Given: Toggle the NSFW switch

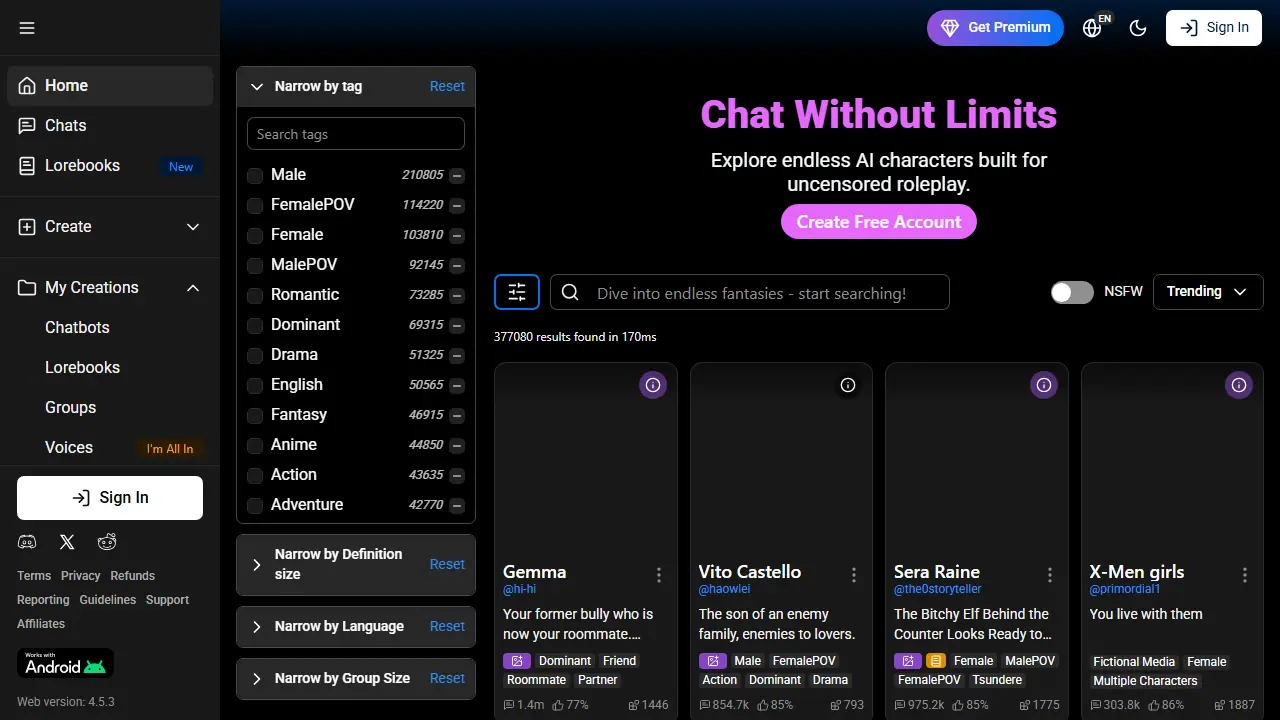Looking at the screenshot, I should [1072, 292].
